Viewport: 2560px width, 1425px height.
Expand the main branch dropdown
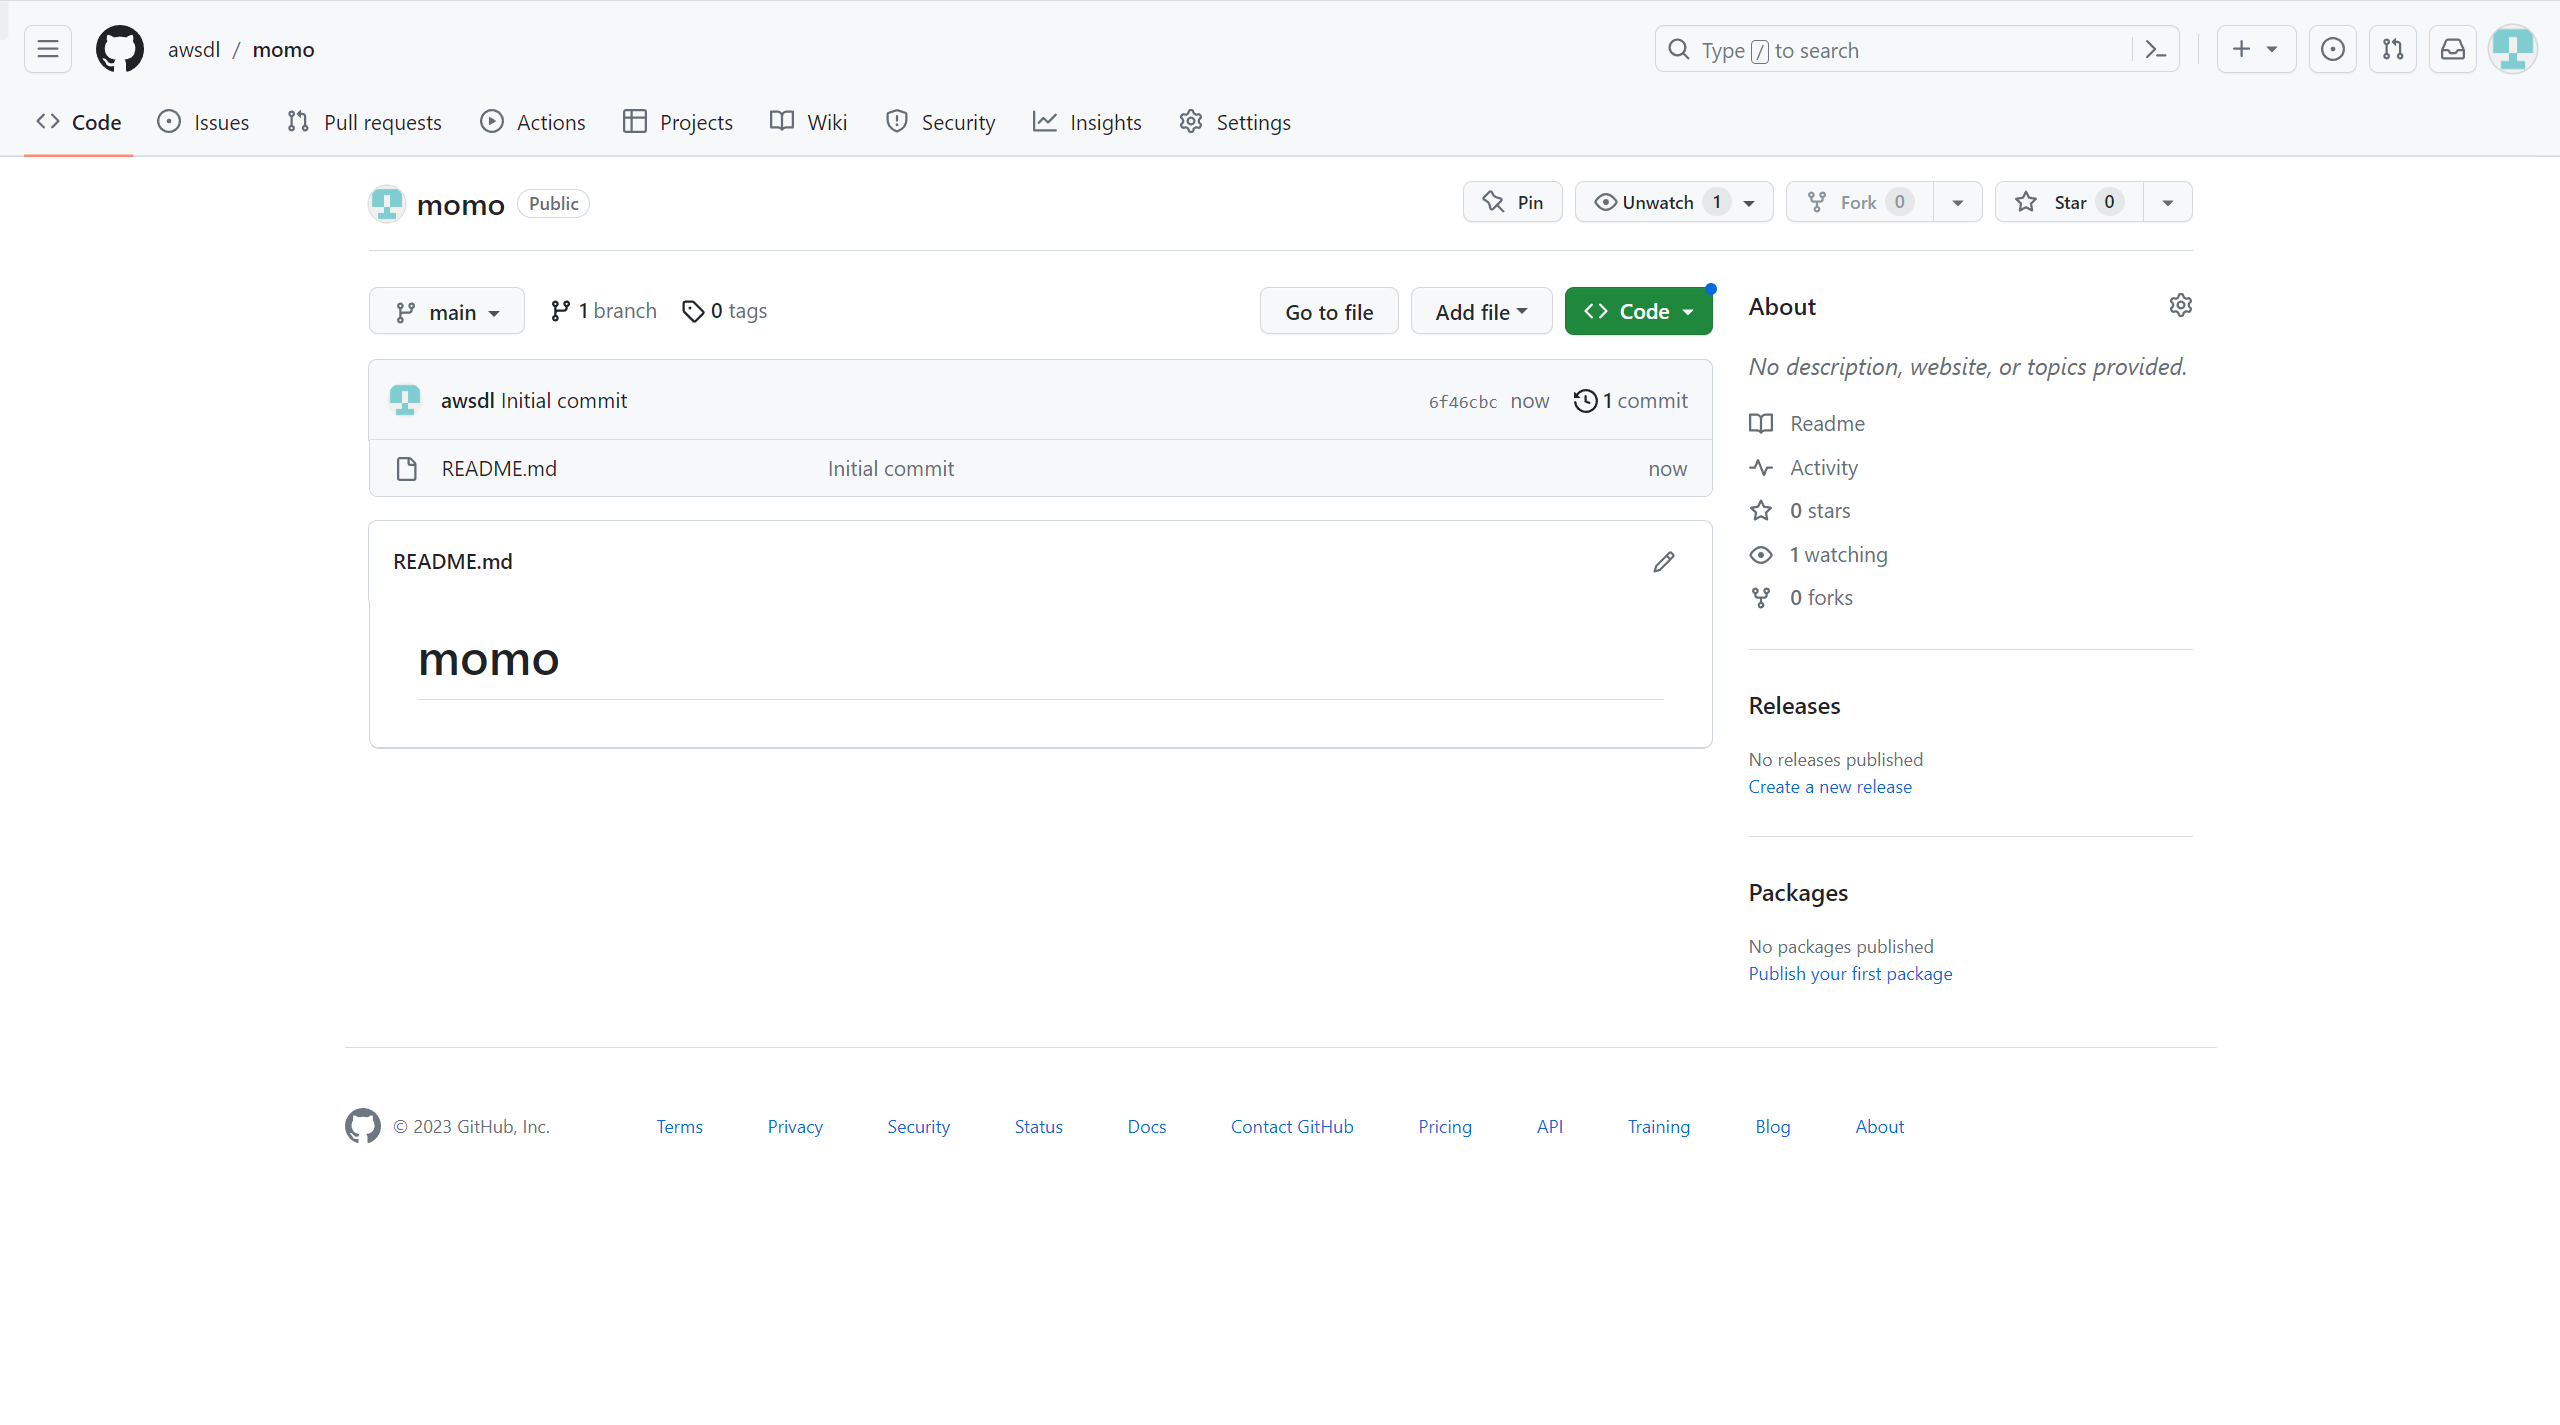pos(446,312)
